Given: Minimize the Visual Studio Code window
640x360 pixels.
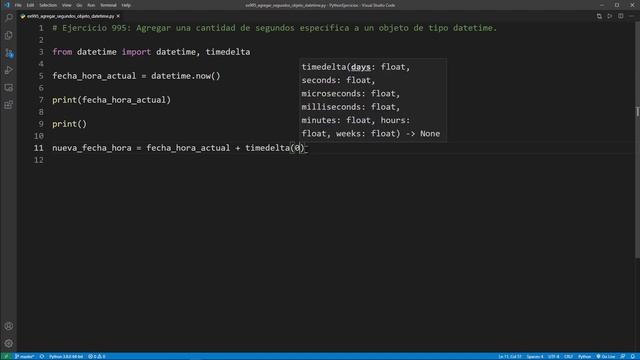Looking at the screenshot, I should point(602,5).
